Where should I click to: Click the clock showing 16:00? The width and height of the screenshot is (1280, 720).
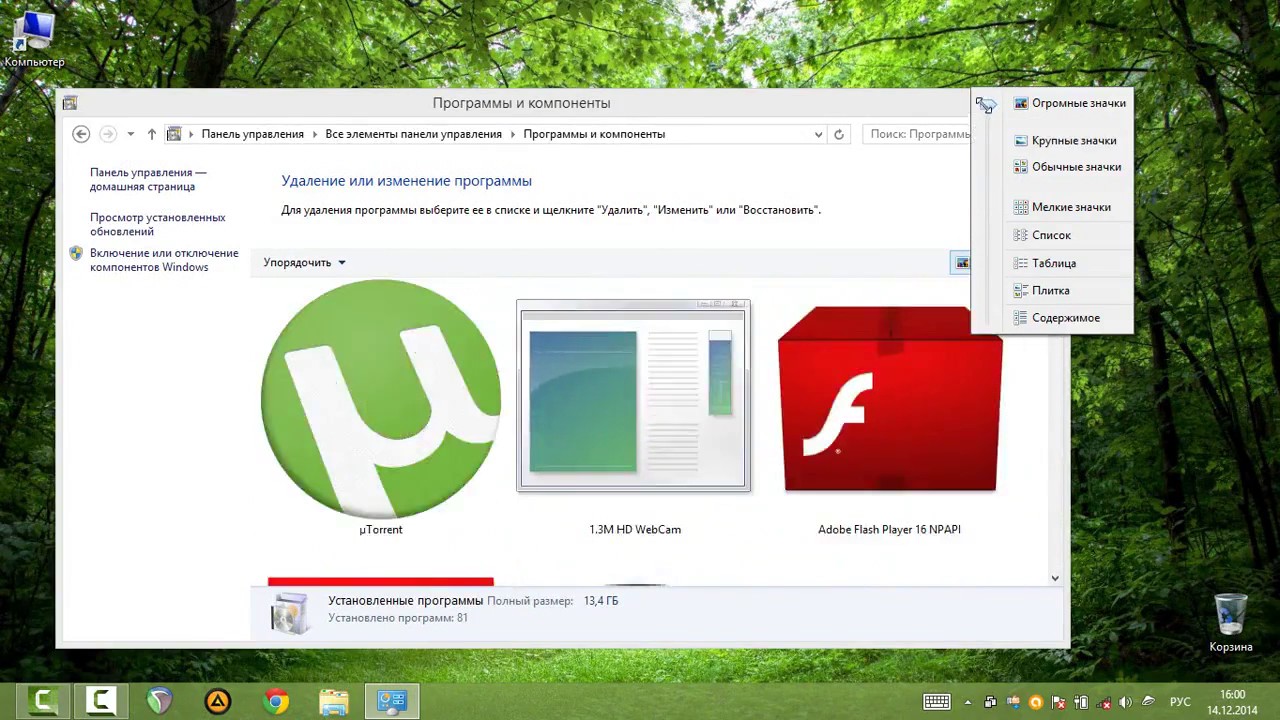pos(1232,694)
